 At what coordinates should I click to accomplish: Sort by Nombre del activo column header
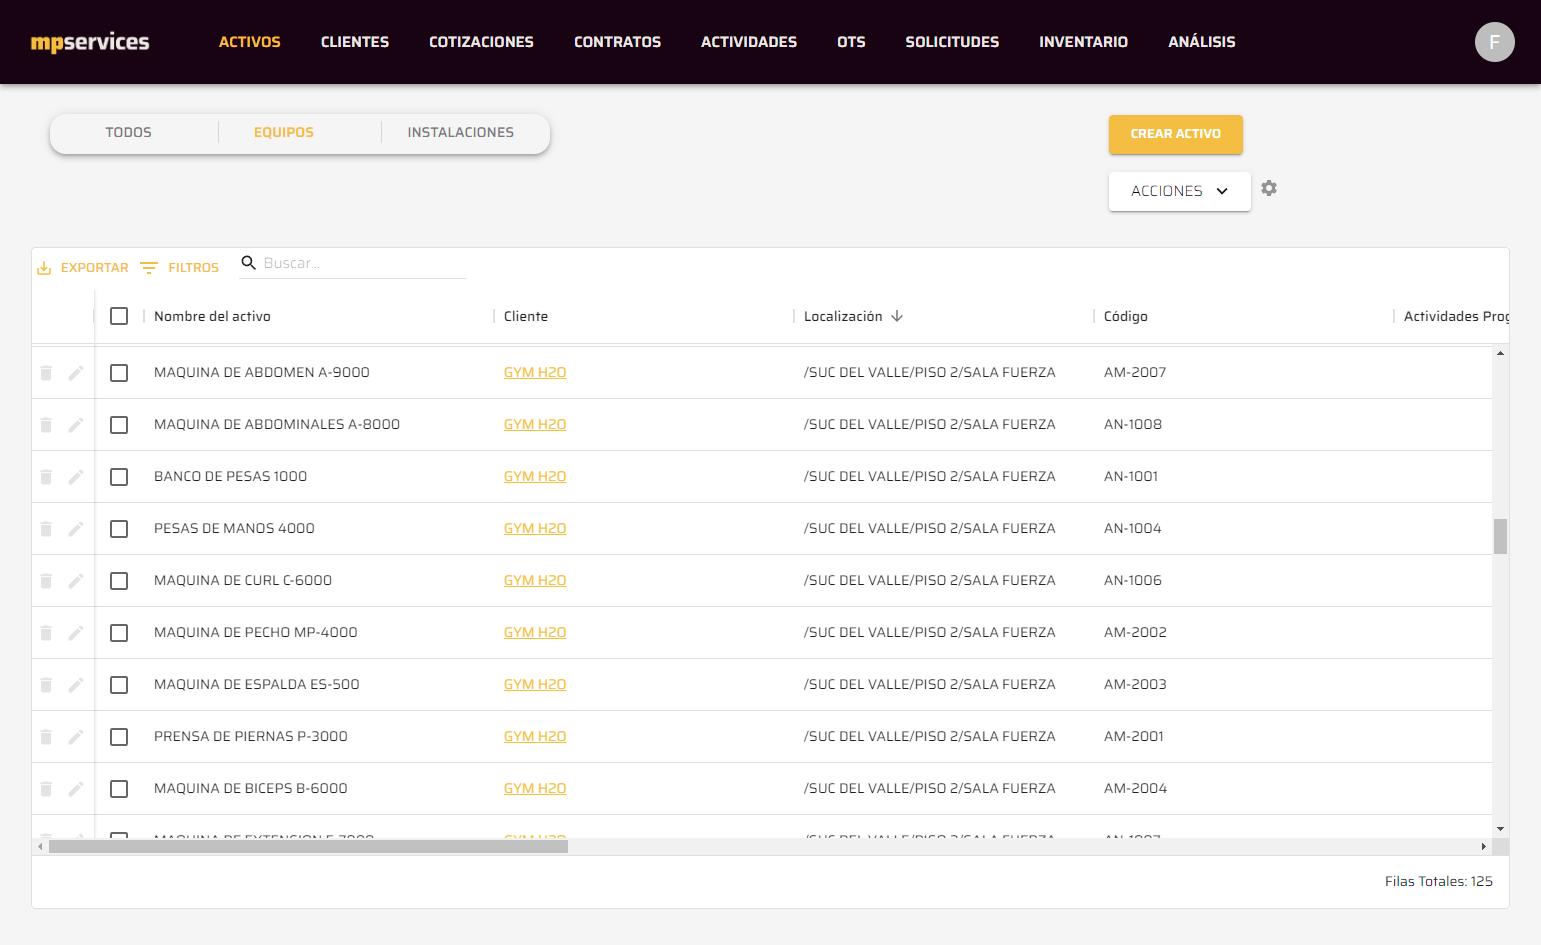[212, 316]
